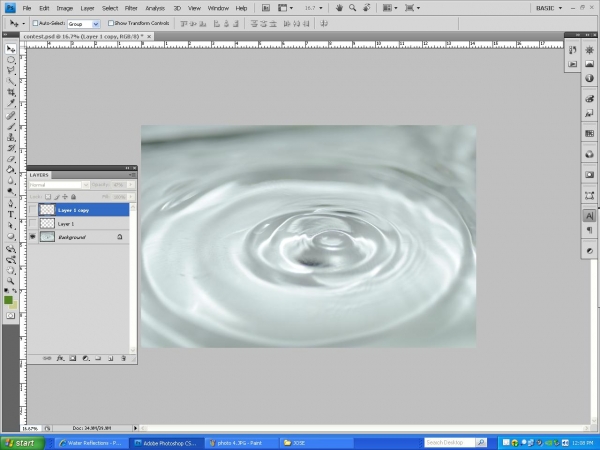Click the Windows start button

[x=22, y=443]
